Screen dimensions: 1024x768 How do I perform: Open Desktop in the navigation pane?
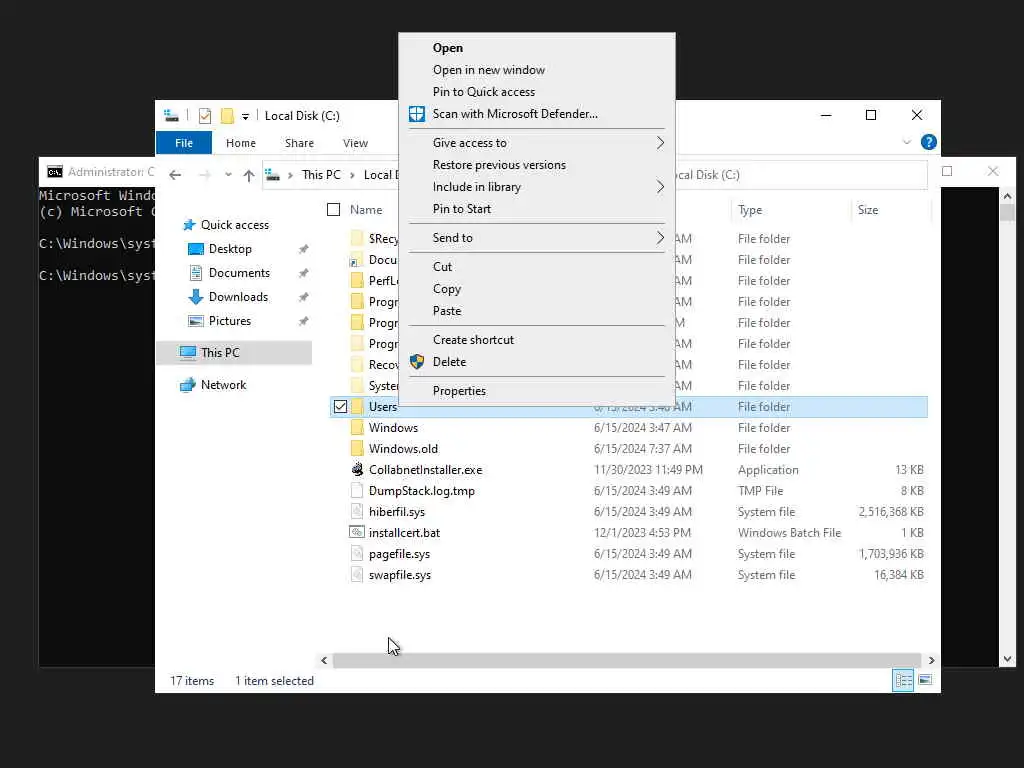point(230,249)
